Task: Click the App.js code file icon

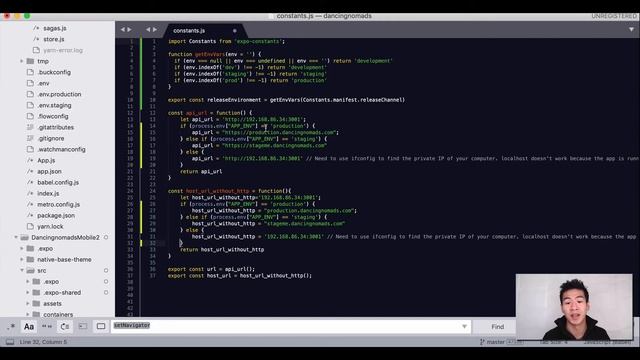Action: coord(30,160)
